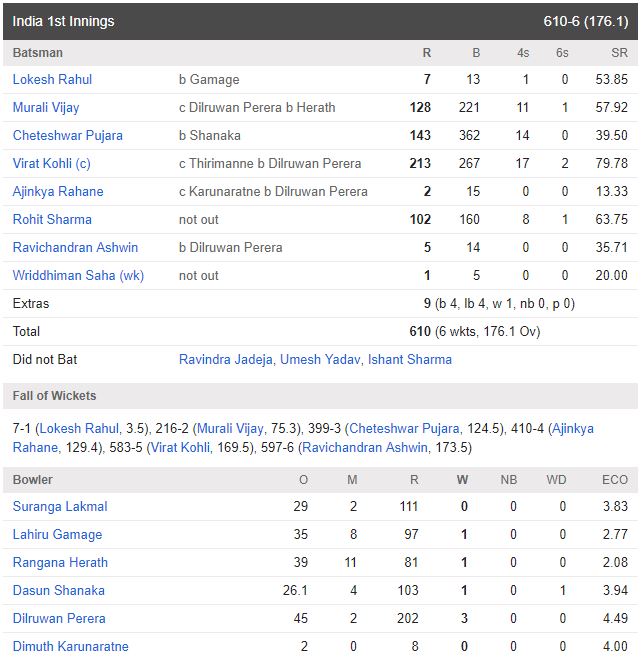Viewport: 643px width, 663px height.
Task: Open Cheteshwar Pujara in Fall of Wickets
Action: pyautogui.click(x=405, y=428)
